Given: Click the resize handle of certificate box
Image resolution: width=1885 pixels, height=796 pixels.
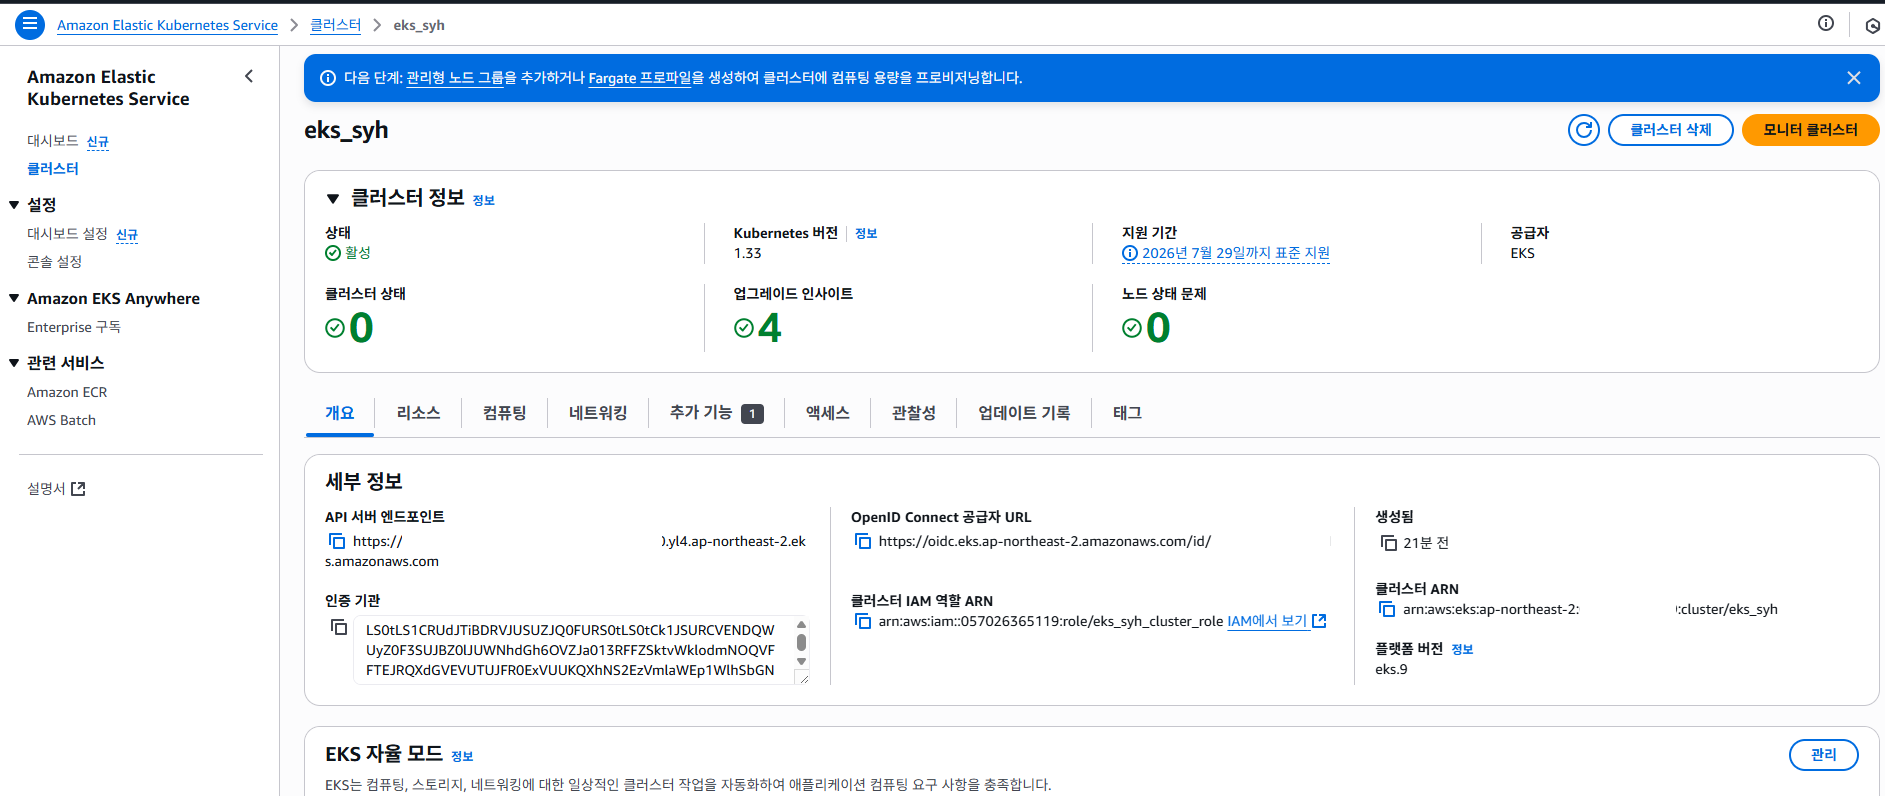Looking at the screenshot, I should pyautogui.click(x=802, y=679).
